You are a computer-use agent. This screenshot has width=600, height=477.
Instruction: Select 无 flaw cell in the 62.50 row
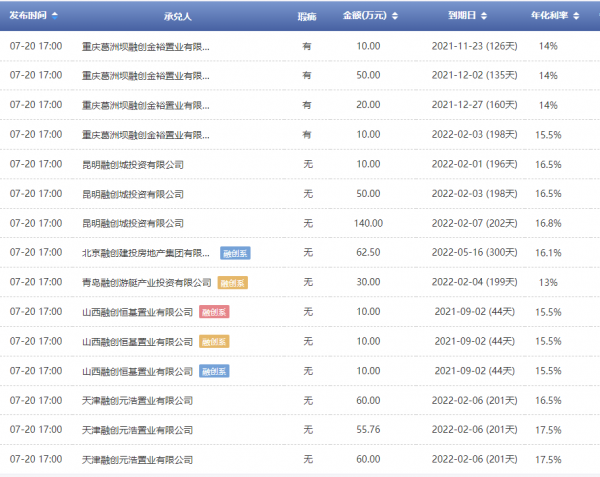pyautogui.click(x=308, y=252)
